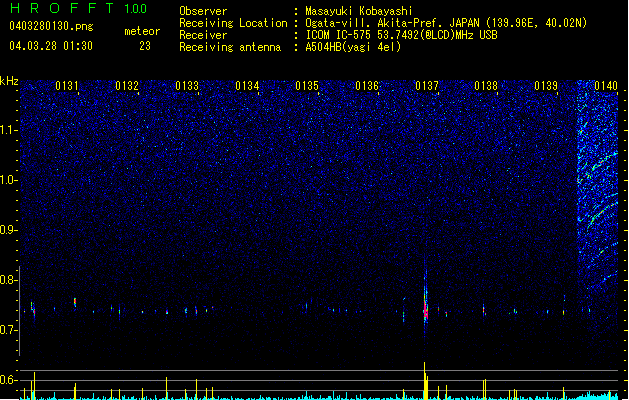Viewport: 629px width, 400px height.
Task: Click the 0.9 kHz axis label
Action: coord(9,230)
